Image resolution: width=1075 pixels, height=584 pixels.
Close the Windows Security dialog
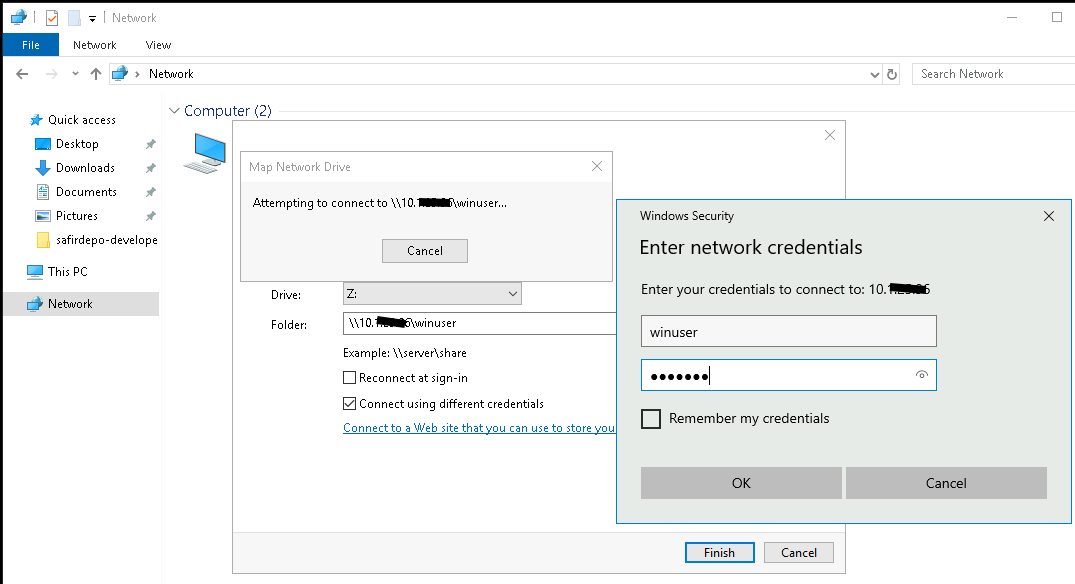pyautogui.click(x=1048, y=216)
